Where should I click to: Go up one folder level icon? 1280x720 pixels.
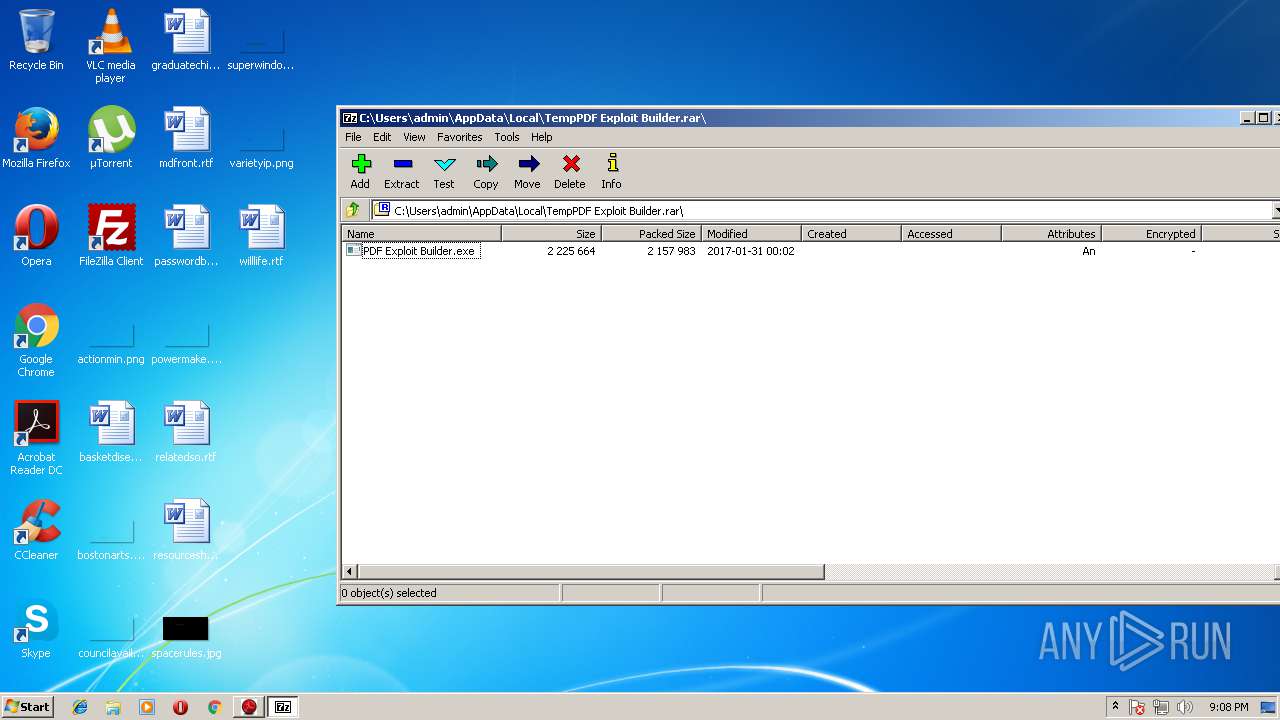click(x=352, y=210)
